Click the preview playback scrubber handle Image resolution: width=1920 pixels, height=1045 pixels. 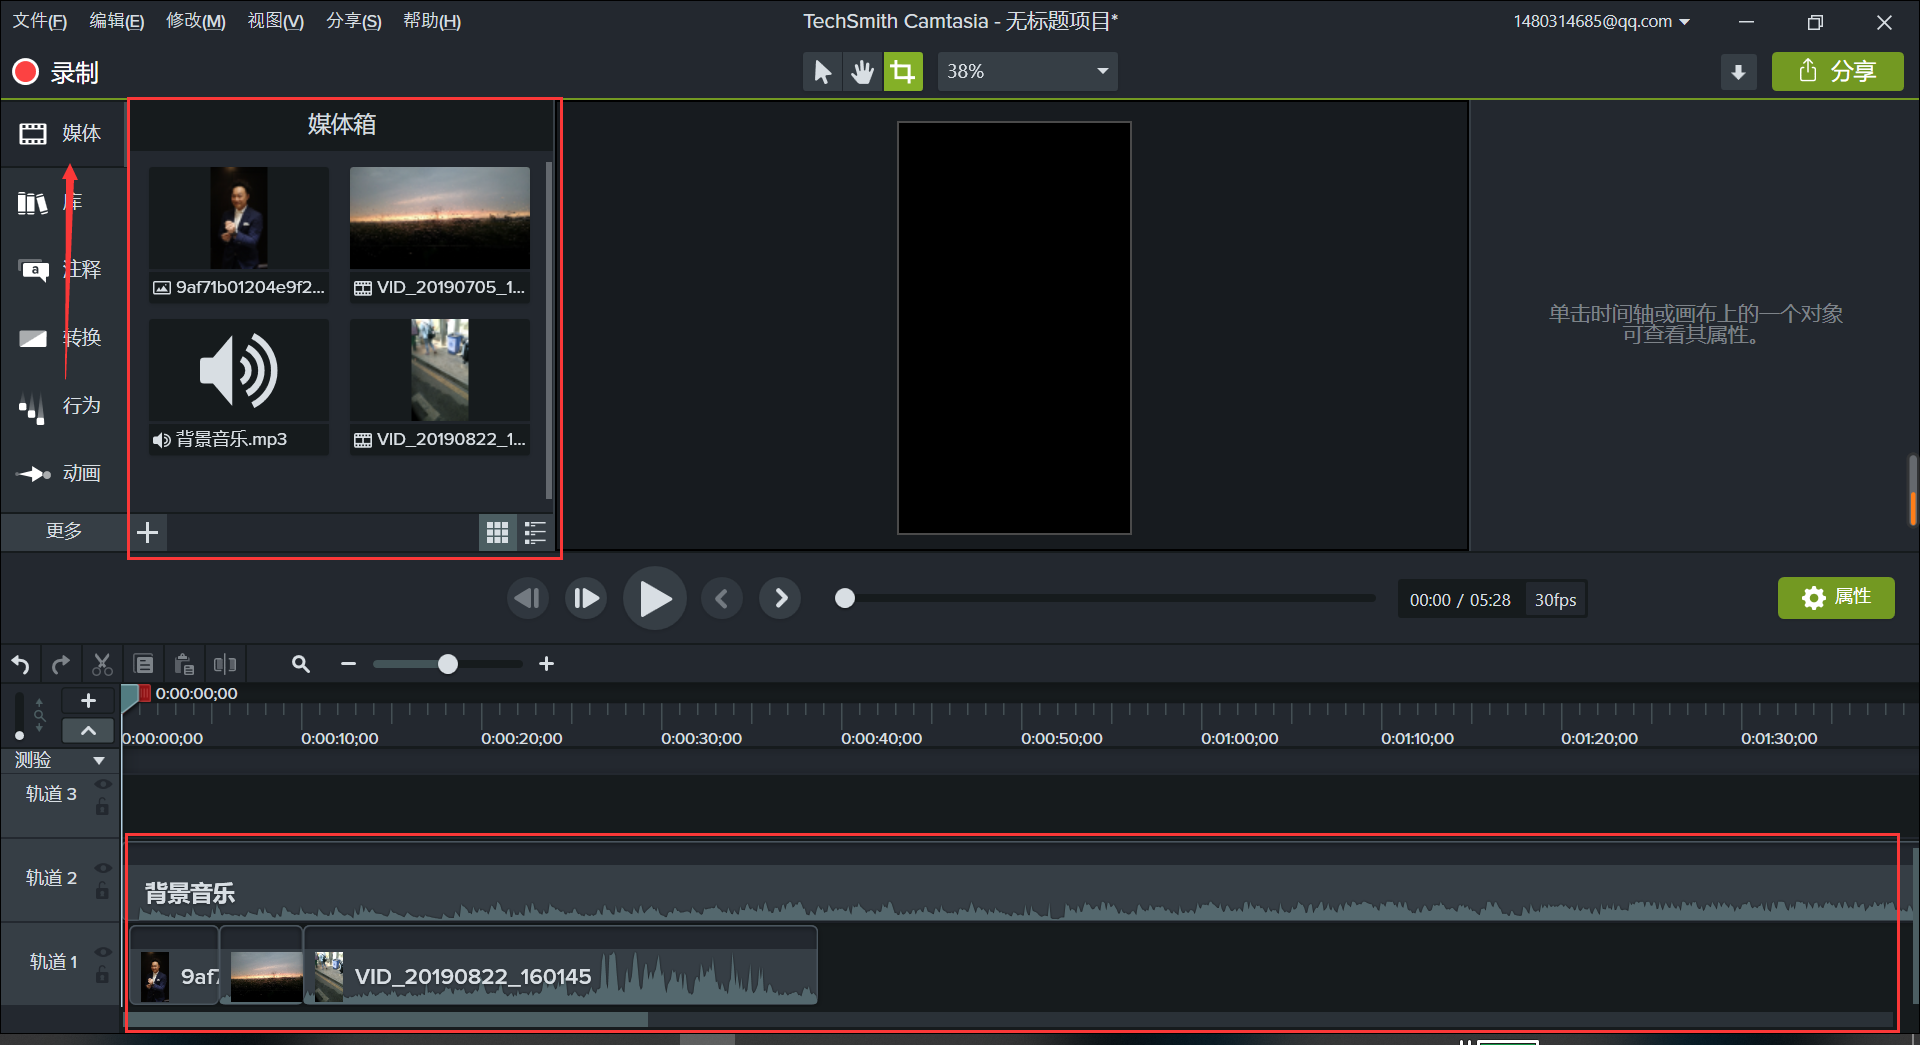point(845,599)
